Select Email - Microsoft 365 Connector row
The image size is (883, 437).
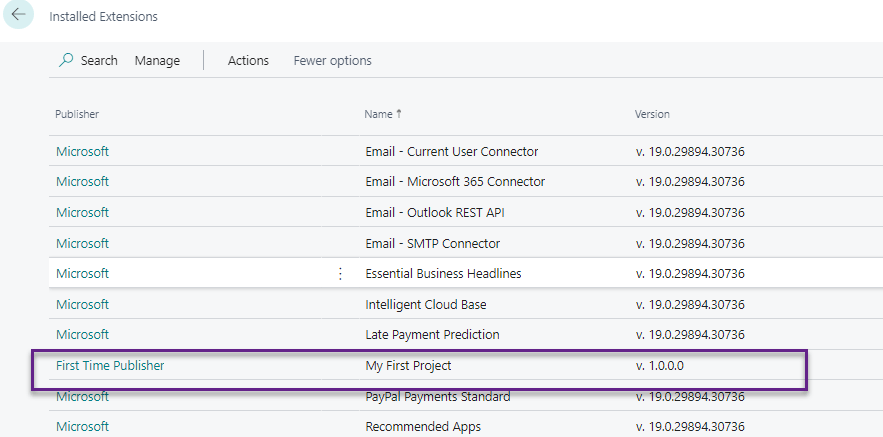pyautogui.click(x=455, y=182)
